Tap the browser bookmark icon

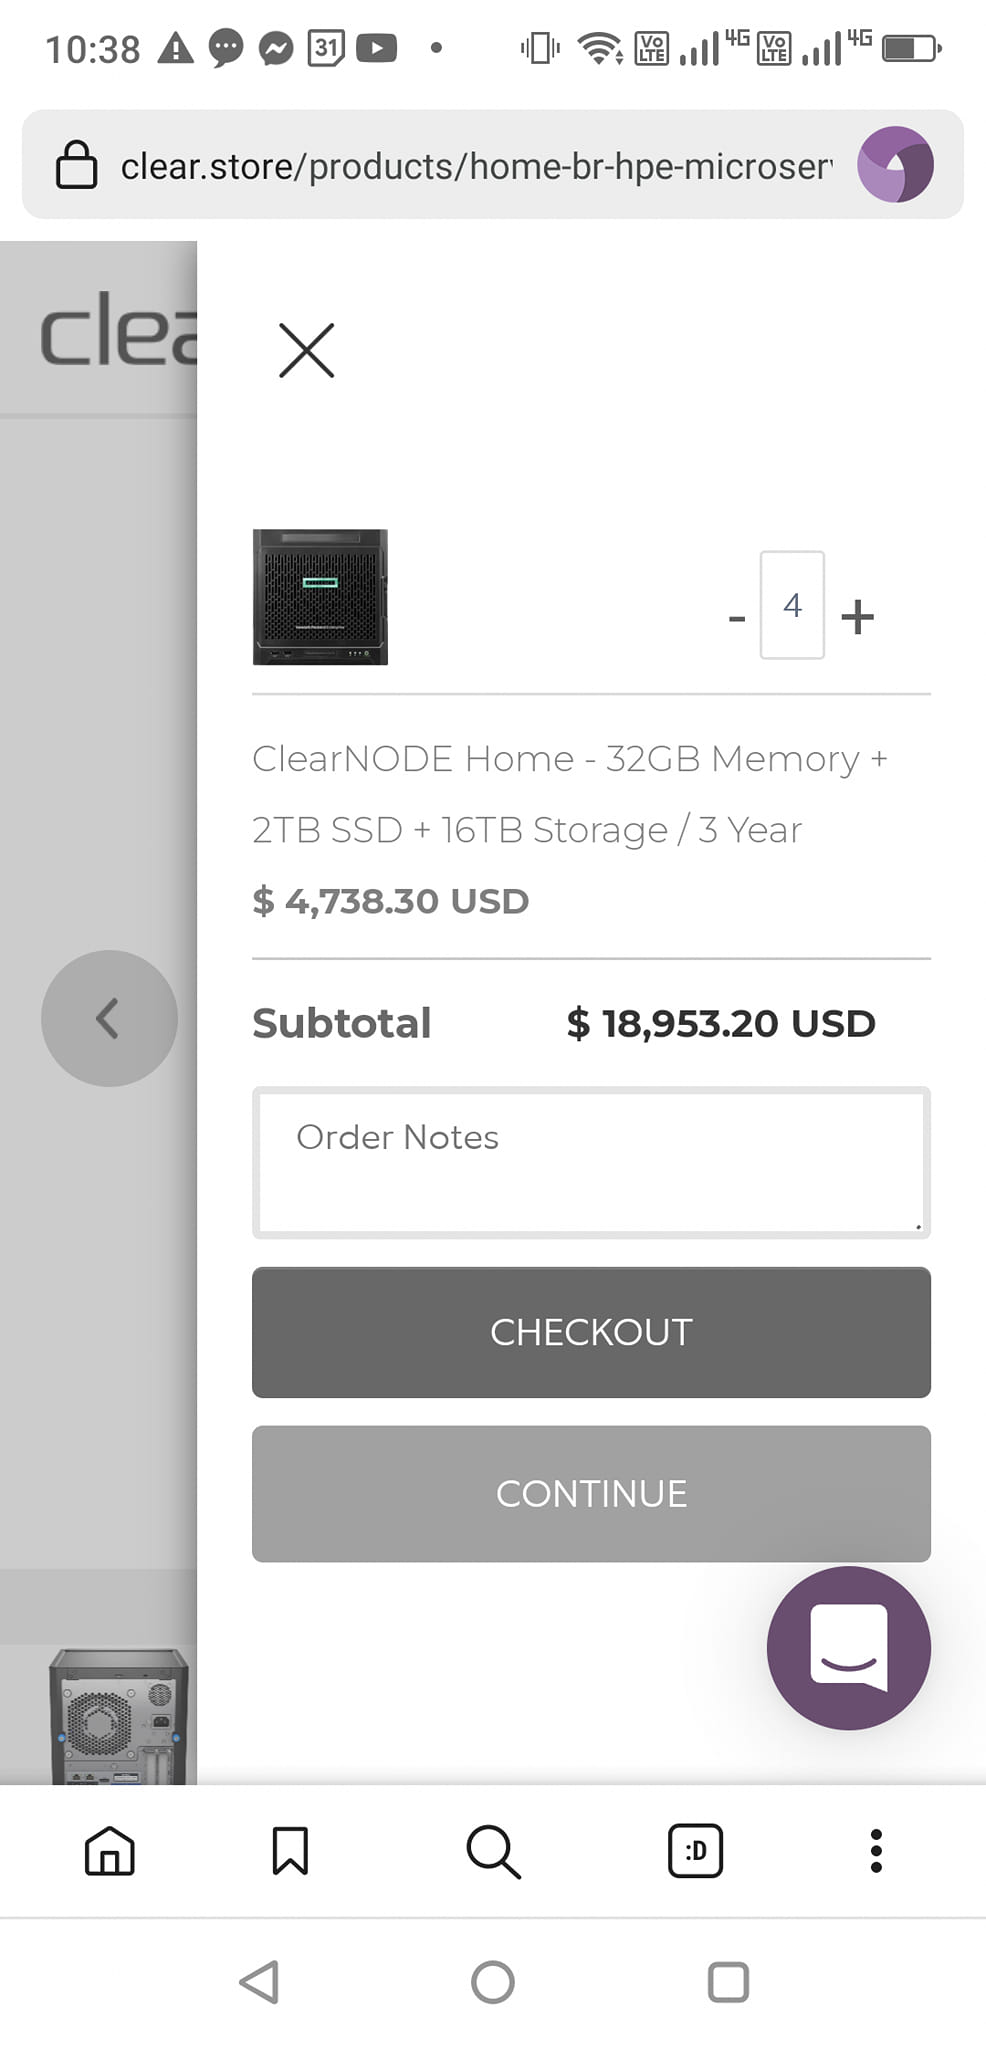coord(290,1851)
